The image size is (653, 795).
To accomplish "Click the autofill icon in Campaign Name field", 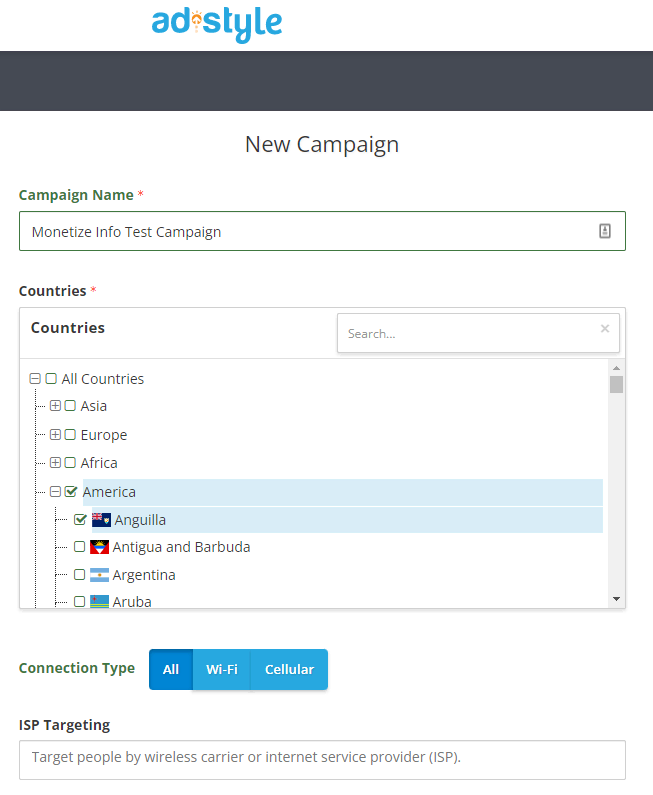I will click(605, 231).
